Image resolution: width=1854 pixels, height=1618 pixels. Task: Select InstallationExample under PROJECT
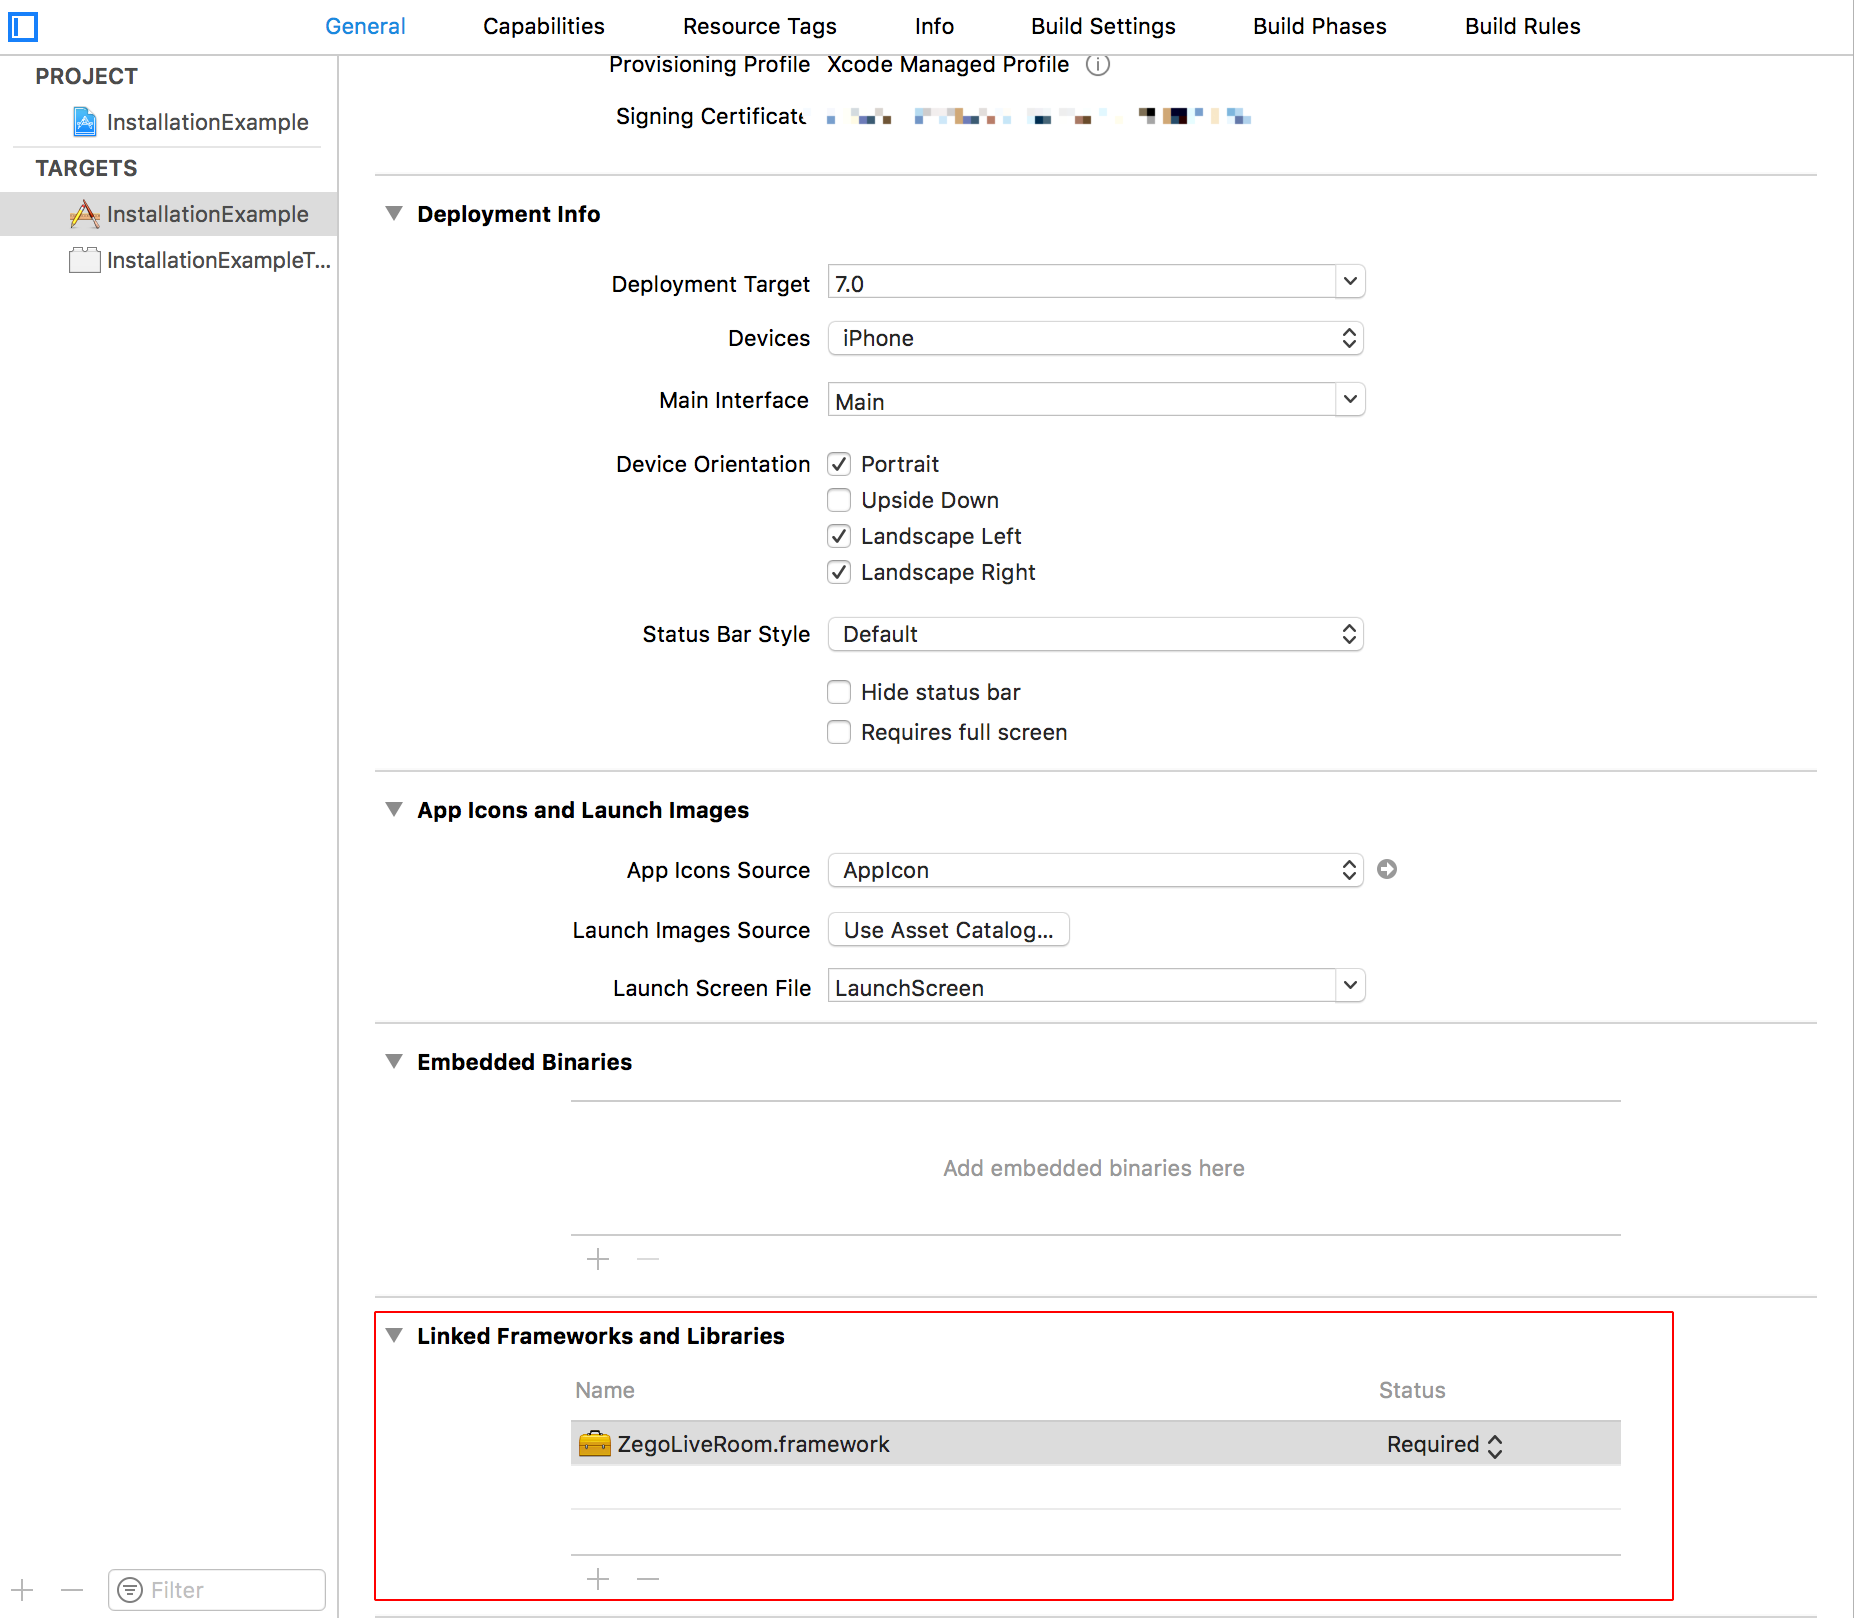169,122
